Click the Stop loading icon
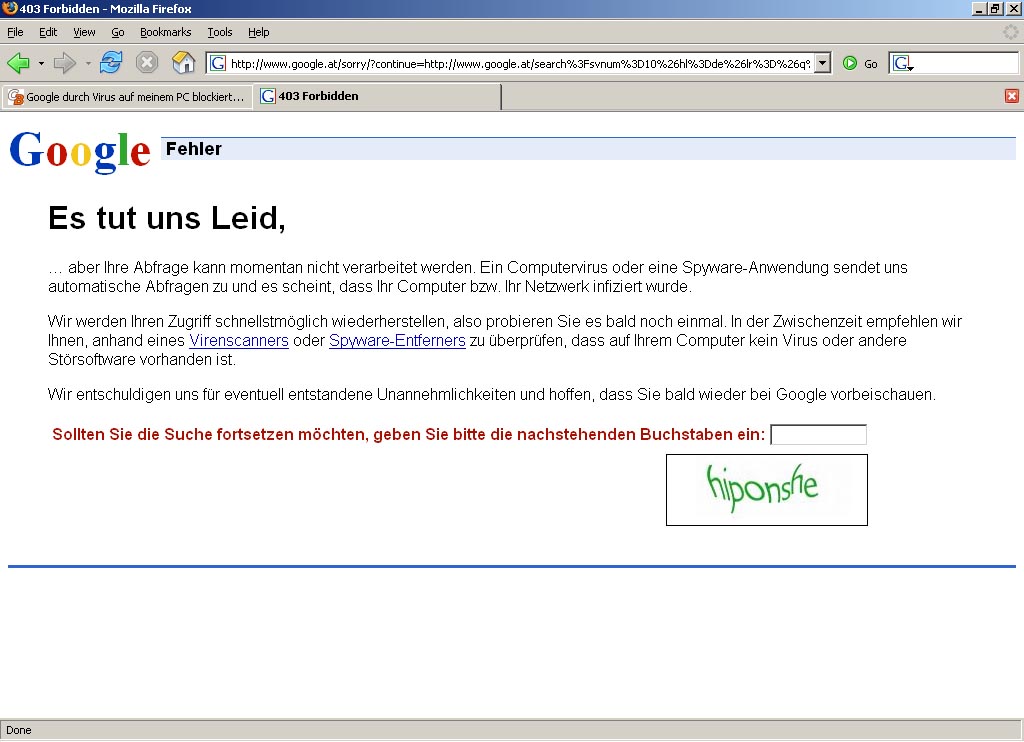1024x742 pixels. click(147, 63)
